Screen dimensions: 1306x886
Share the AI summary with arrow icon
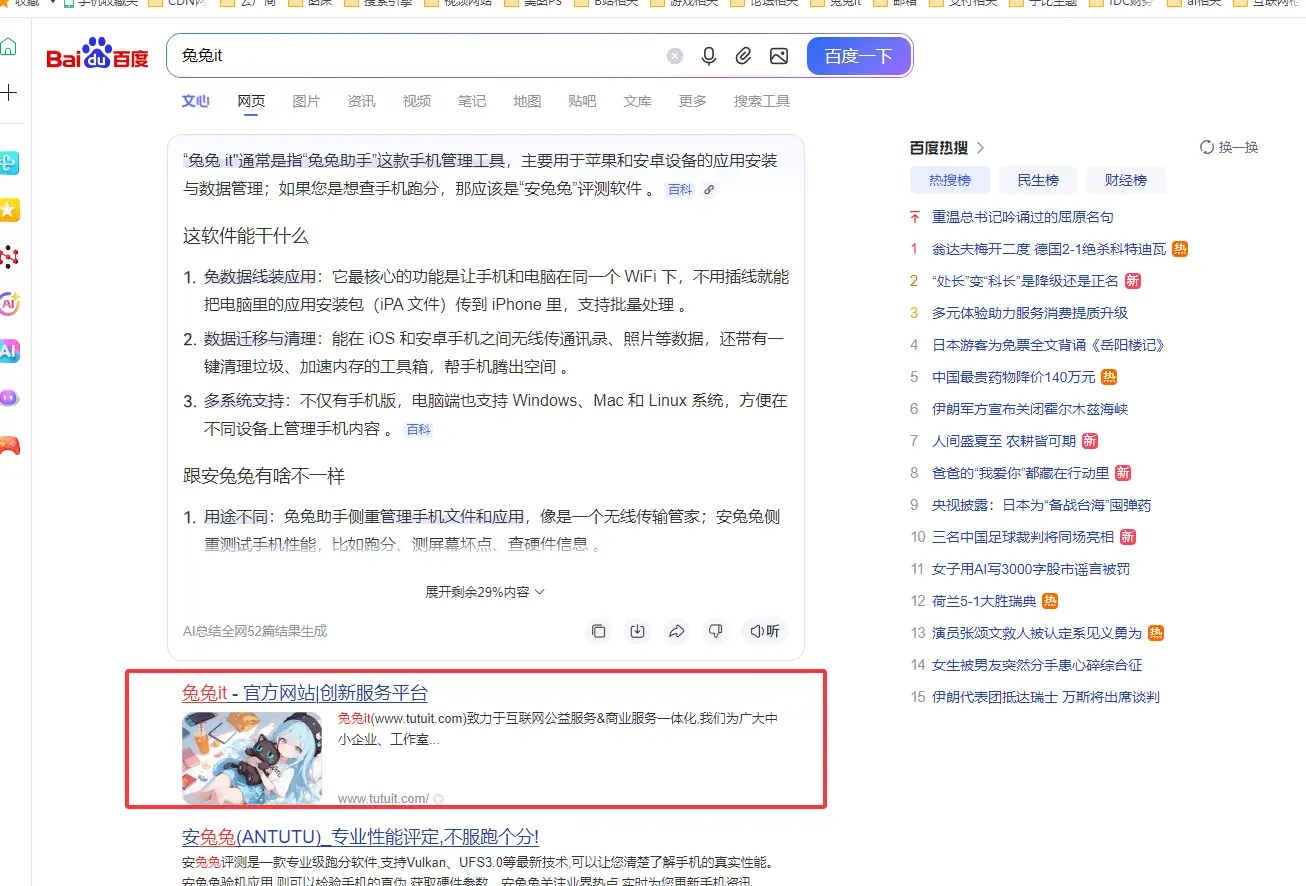[676, 631]
